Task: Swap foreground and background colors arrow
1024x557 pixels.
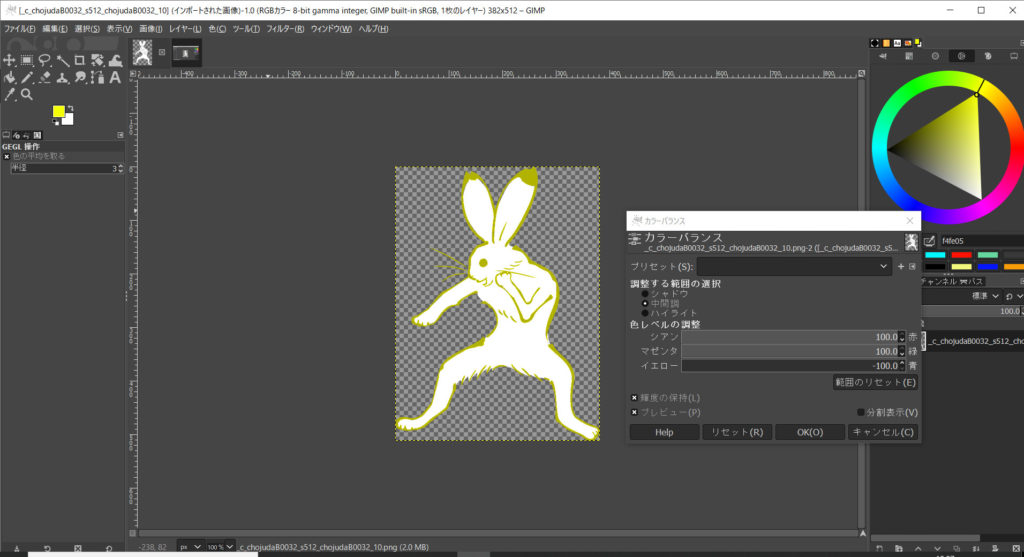Action: (x=71, y=108)
